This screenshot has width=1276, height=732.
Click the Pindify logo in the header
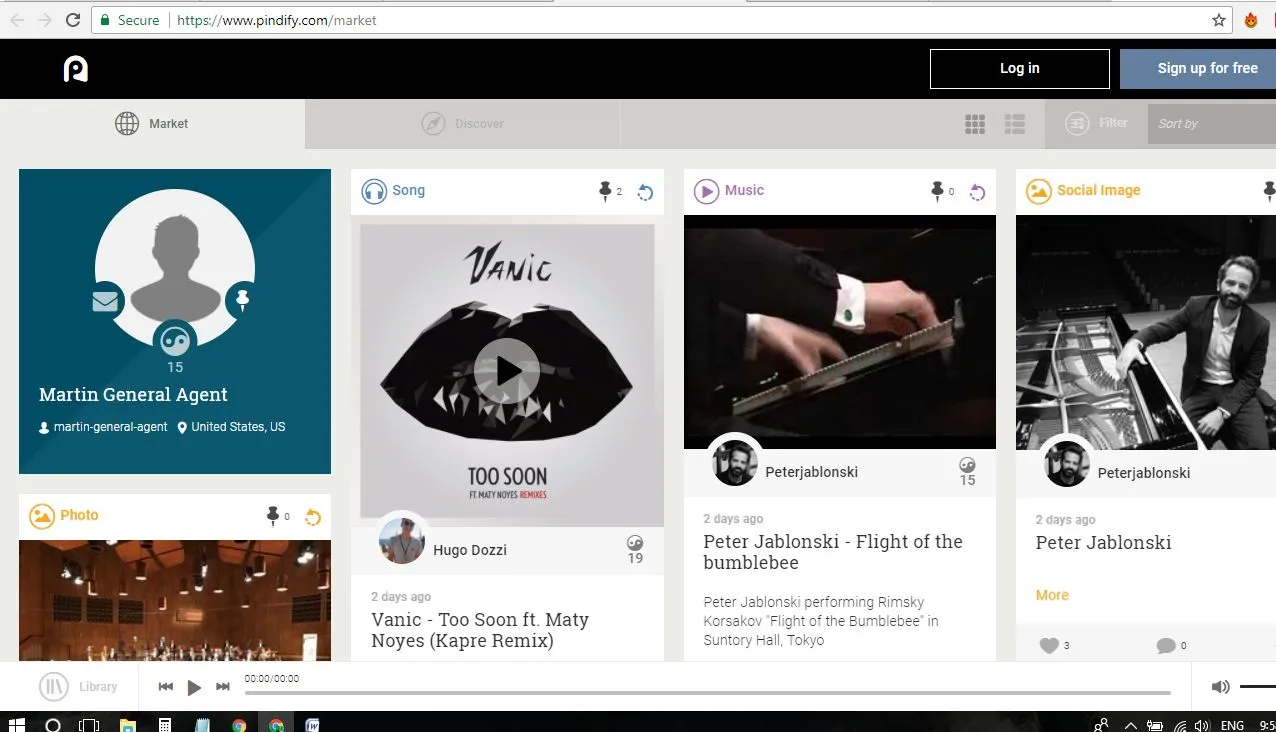(x=76, y=69)
